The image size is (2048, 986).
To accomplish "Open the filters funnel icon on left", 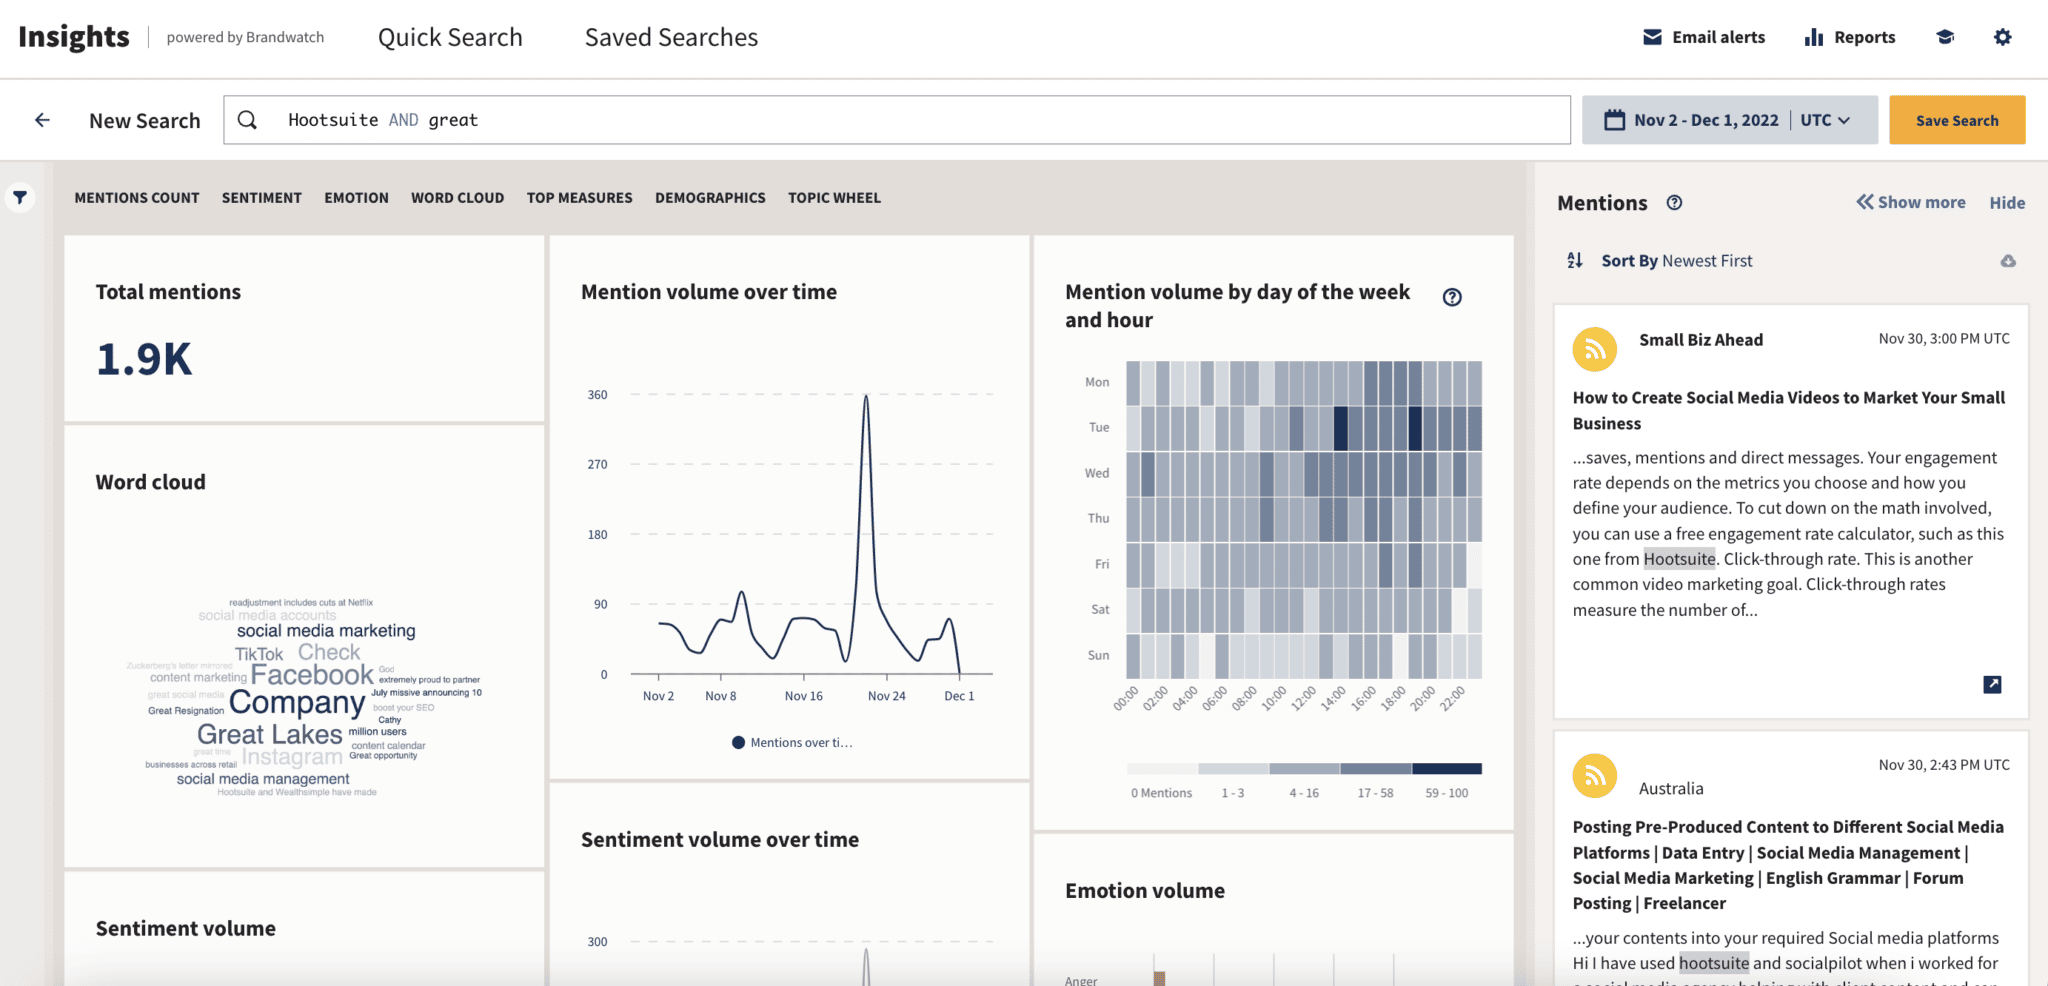I will tap(20, 197).
